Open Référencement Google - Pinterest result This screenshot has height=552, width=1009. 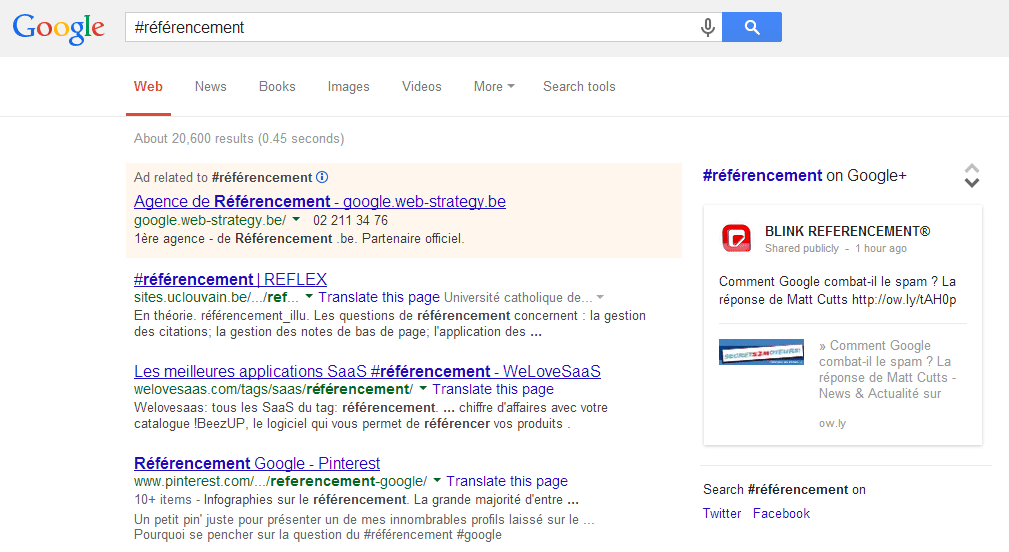(x=257, y=463)
